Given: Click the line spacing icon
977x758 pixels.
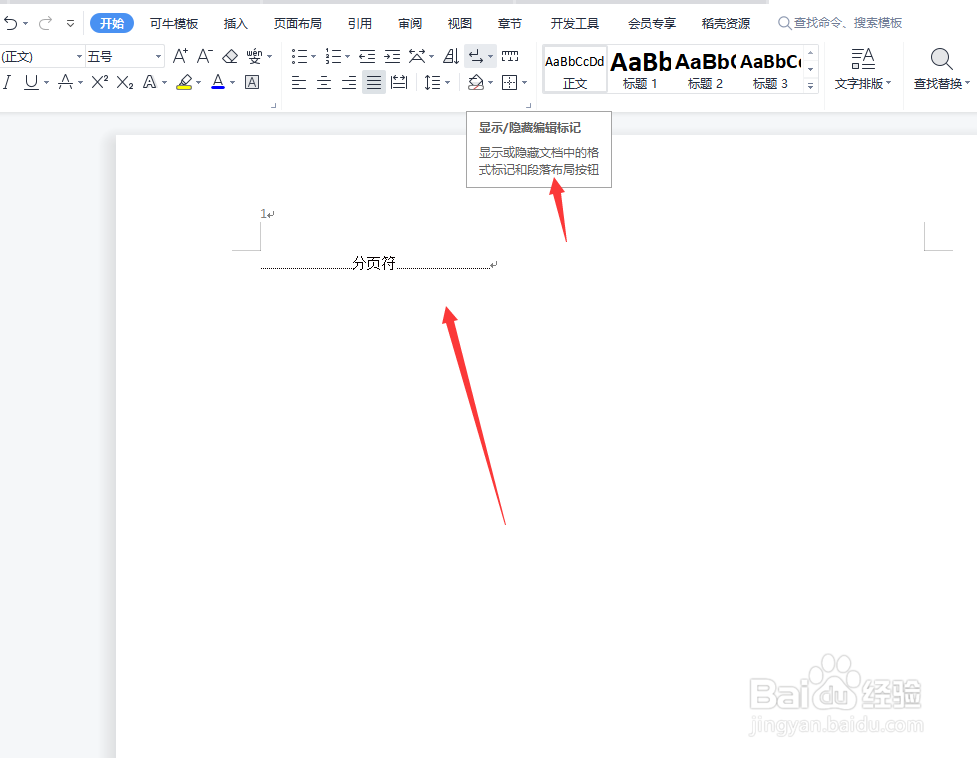Looking at the screenshot, I should tap(432, 82).
